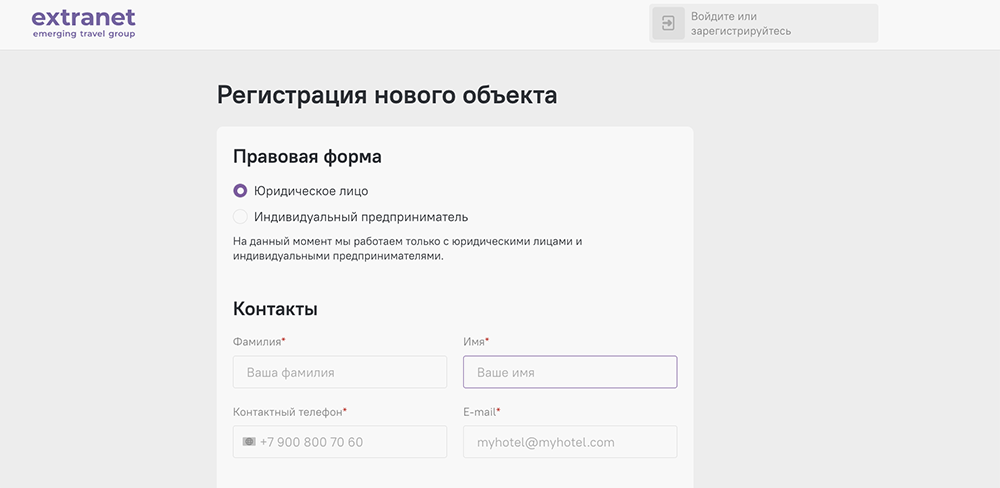
Task: Click the contact phone number field
Action: click(350, 442)
